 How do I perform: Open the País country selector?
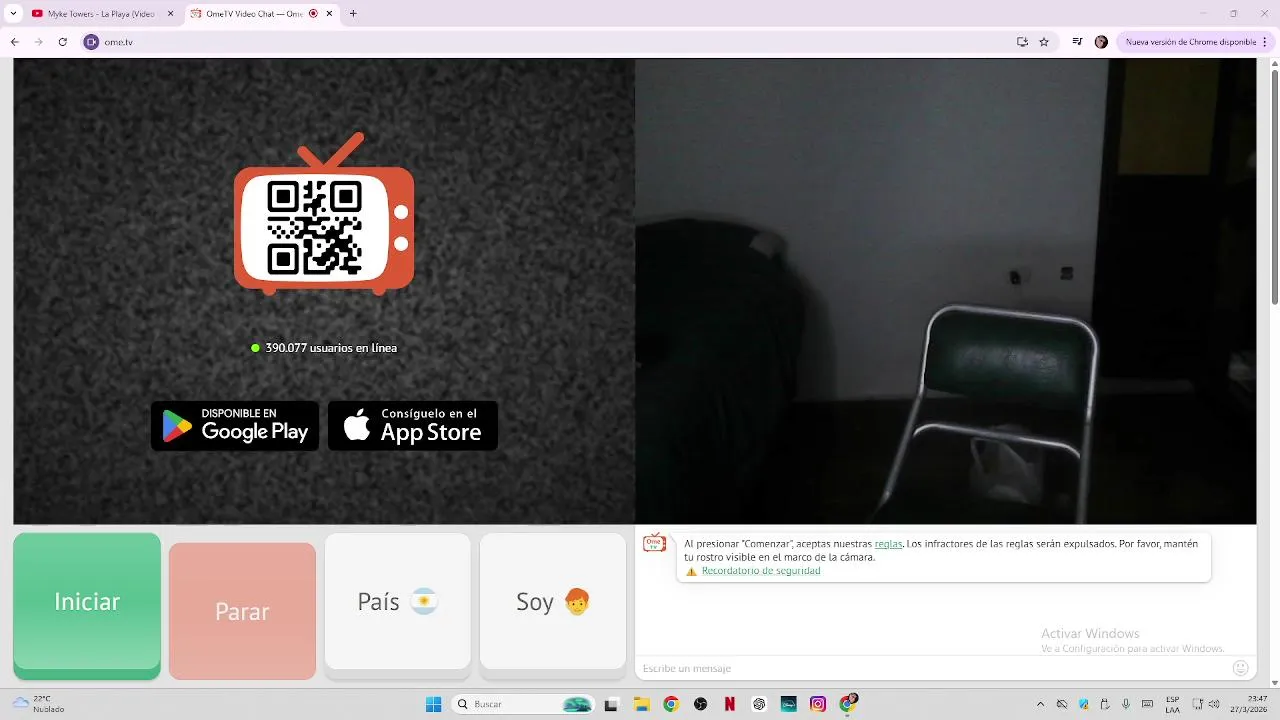398,603
